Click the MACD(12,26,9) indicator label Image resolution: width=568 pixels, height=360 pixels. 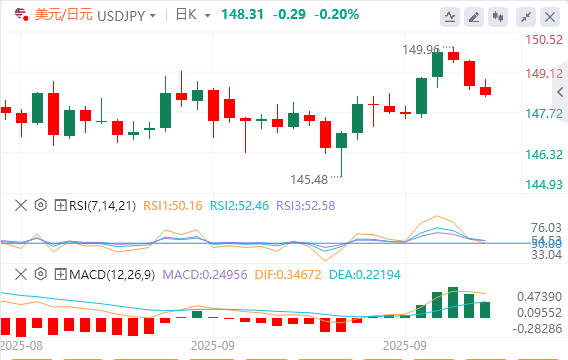tap(112, 274)
